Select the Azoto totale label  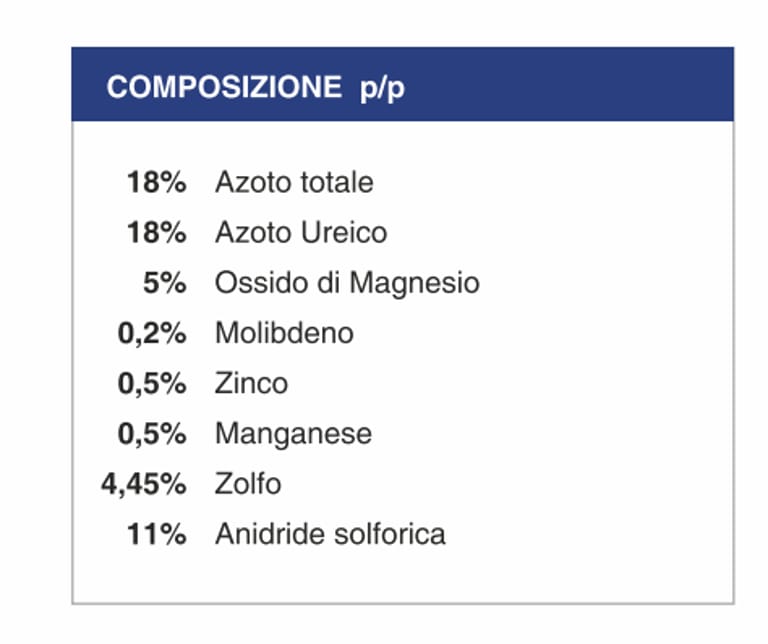pos(294,183)
